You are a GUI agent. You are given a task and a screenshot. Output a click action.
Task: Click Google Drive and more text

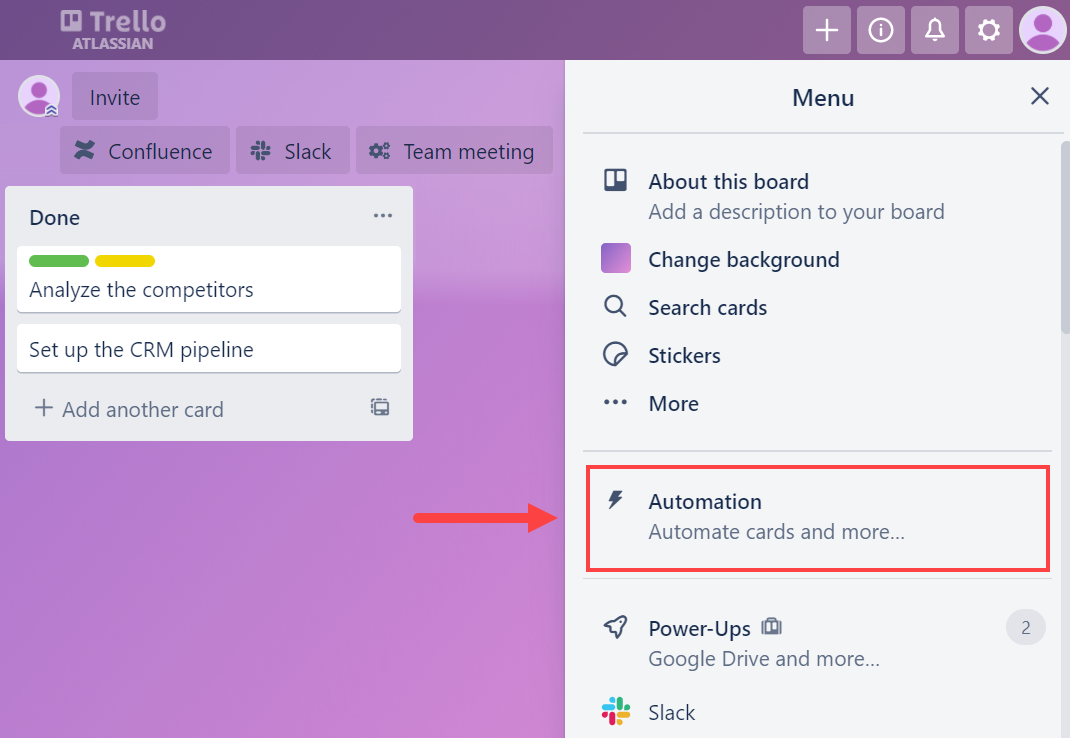(x=764, y=658)
